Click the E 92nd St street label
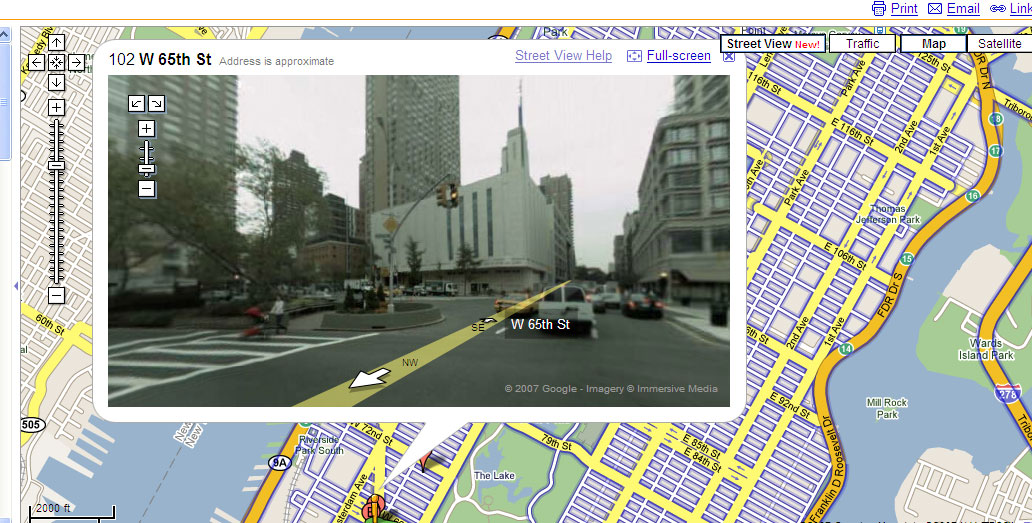The width and height of the screenshot is (1032, 523). coord(790,404)
